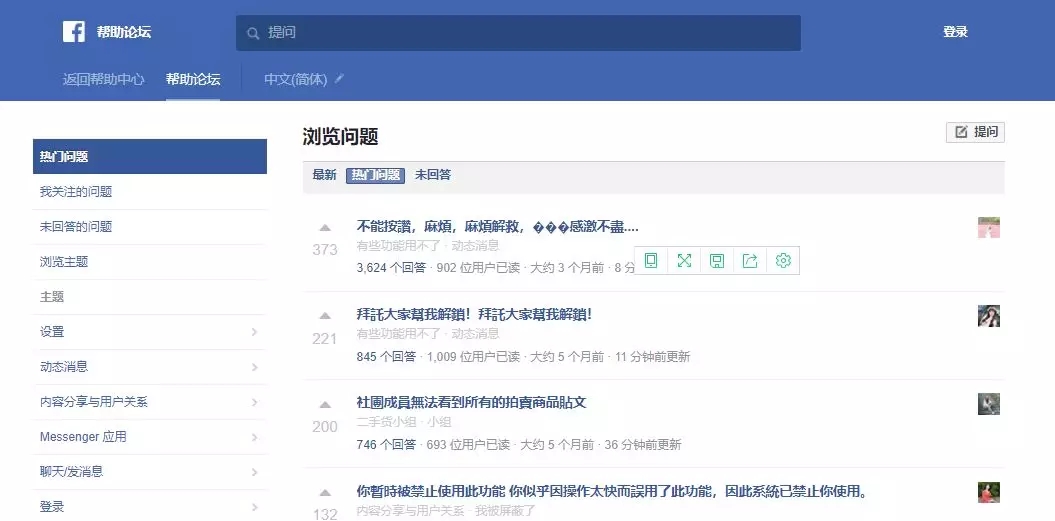Click the Facebook logo icon
The width and height of the screenshot is (1055, 521).
point(73,32)
